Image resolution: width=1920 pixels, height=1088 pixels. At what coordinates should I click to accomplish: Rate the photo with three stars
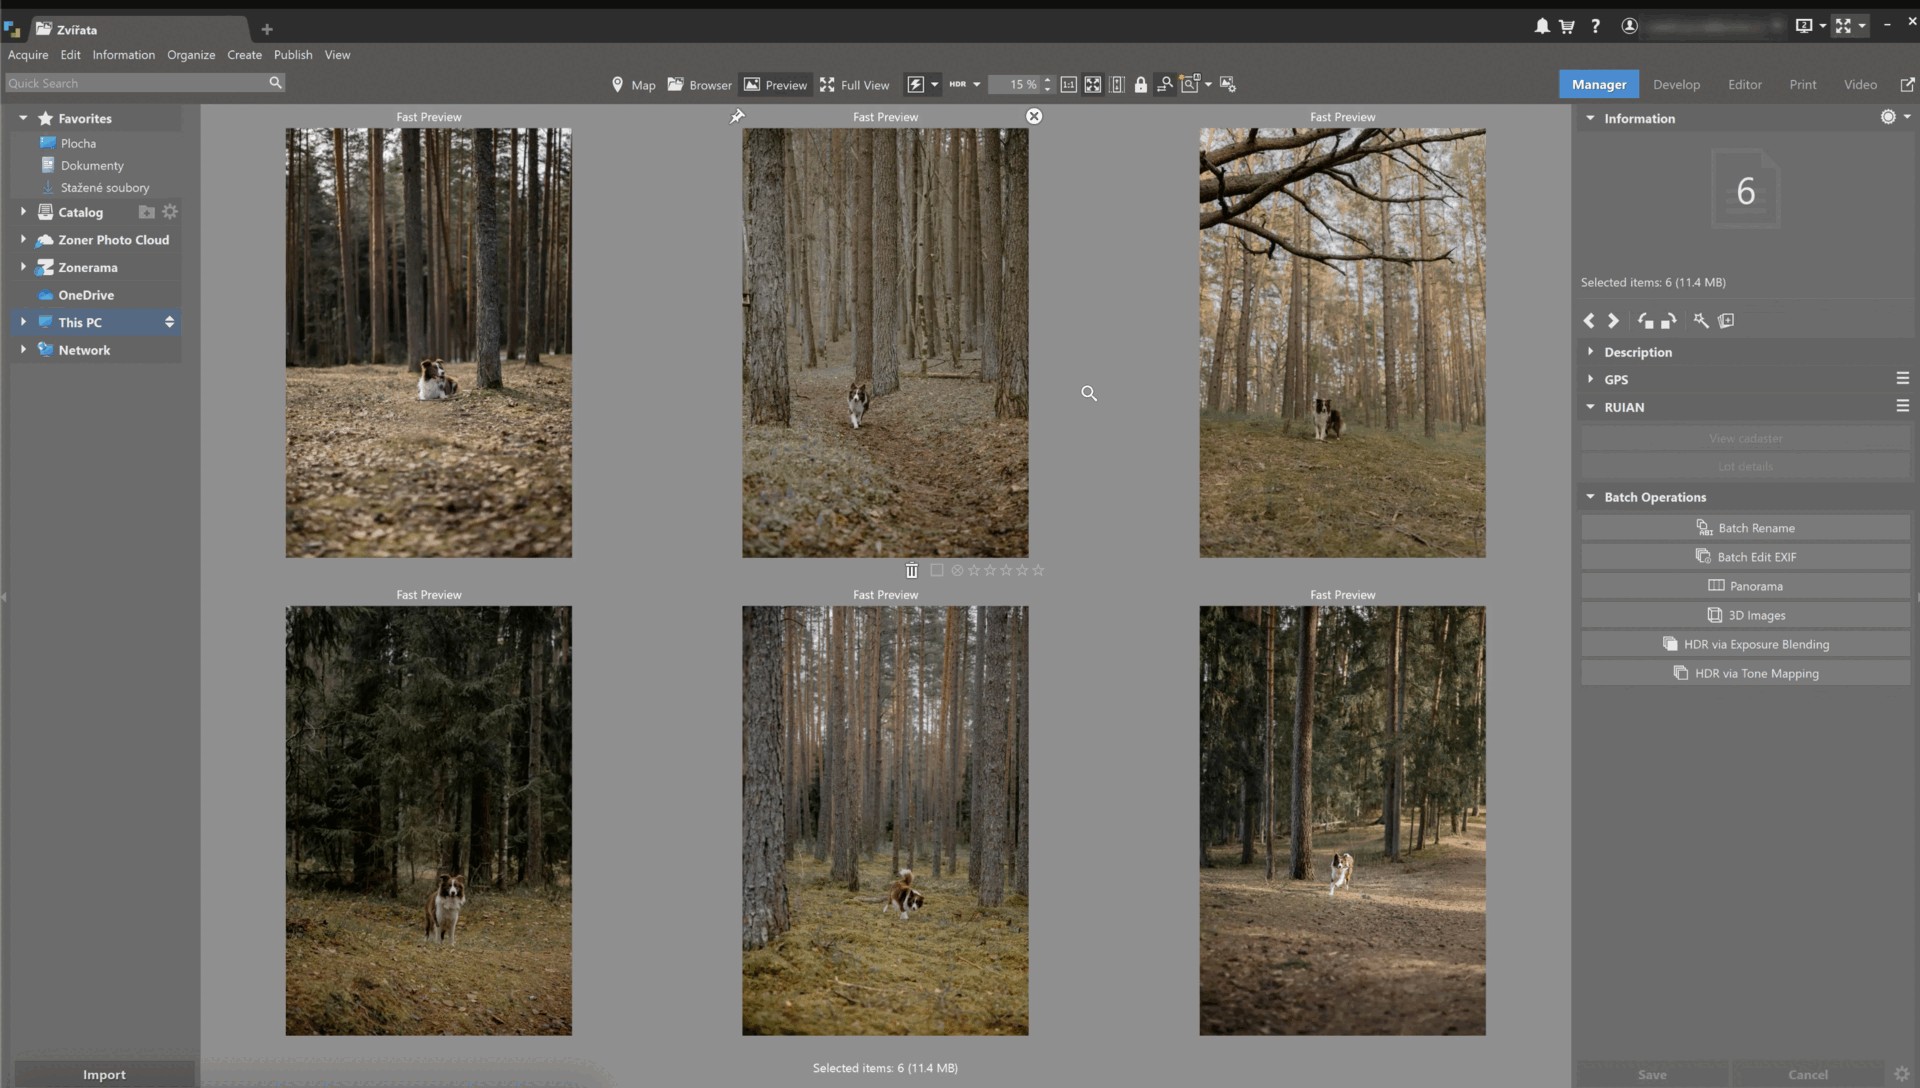(x=1005, y=570)
